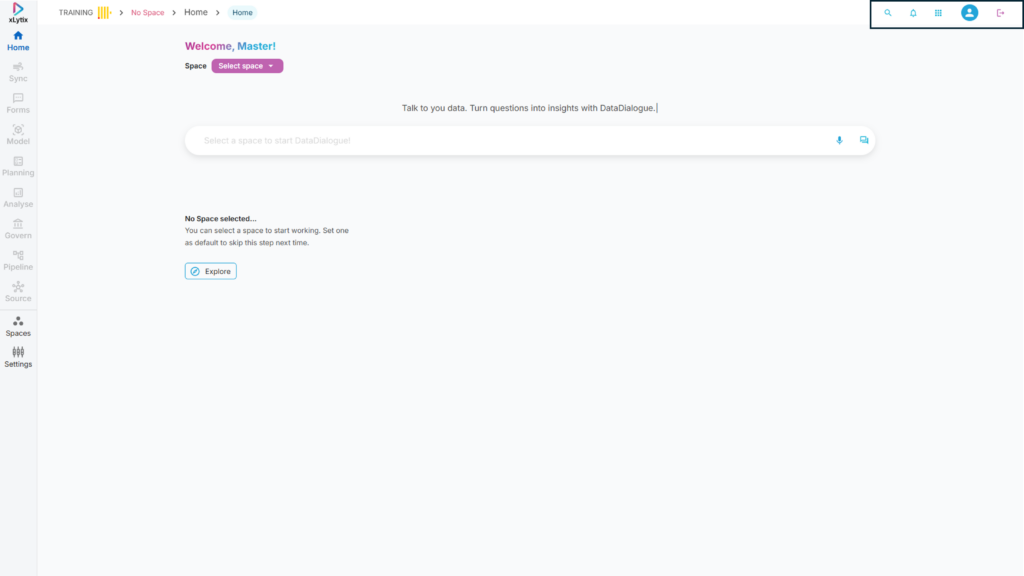Image resolution: width=1024 pixels, height=576 pixels.
Task: Open the apps grid menu
Action: pyautogui.click(x=938, y=13)
